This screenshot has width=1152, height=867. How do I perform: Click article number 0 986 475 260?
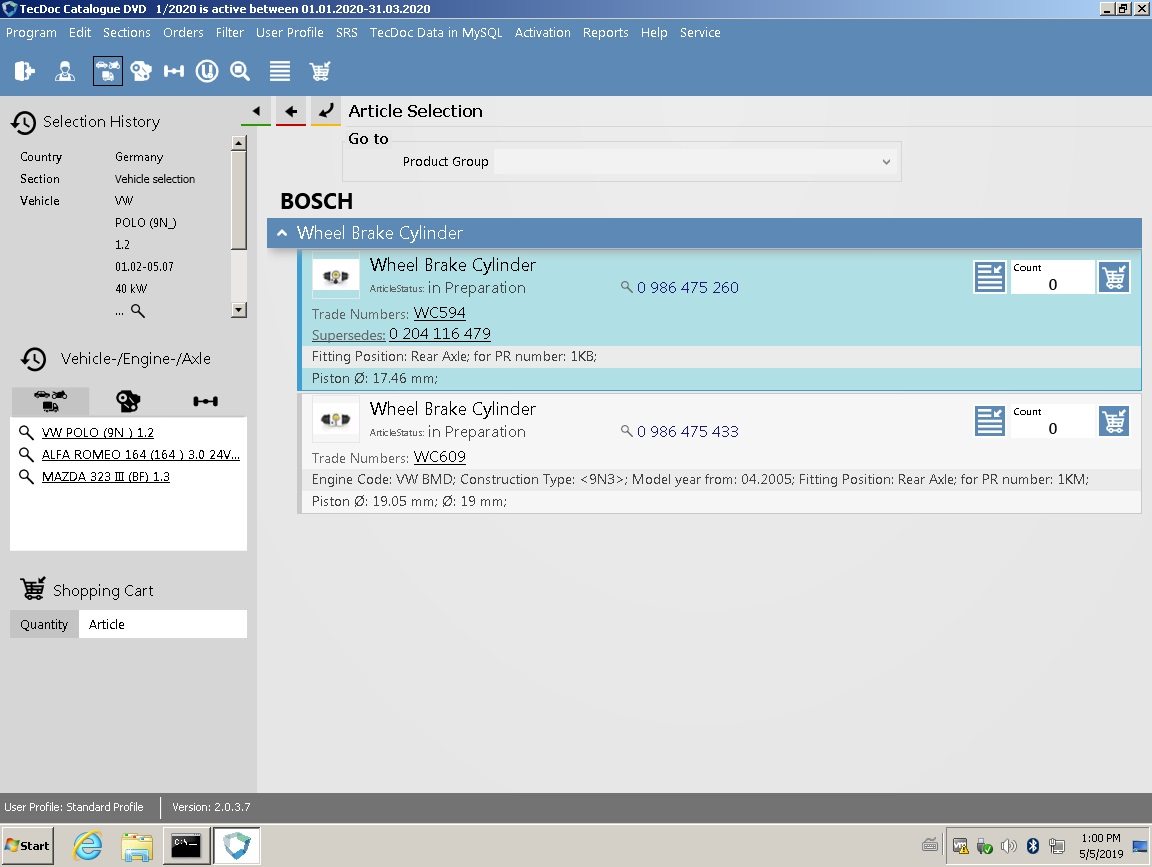[688, 287]
